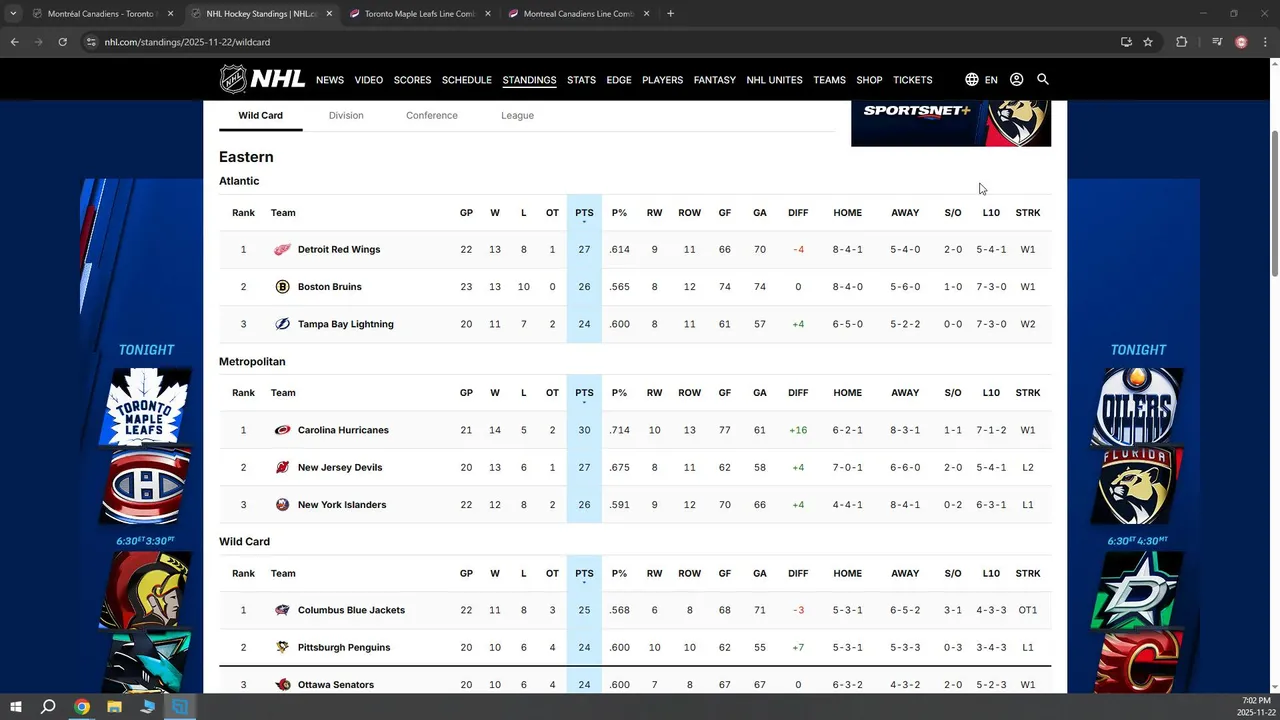Click the Sportsnet+ advertisement banner
1280x720 pixels.
(x=951, y=123)
